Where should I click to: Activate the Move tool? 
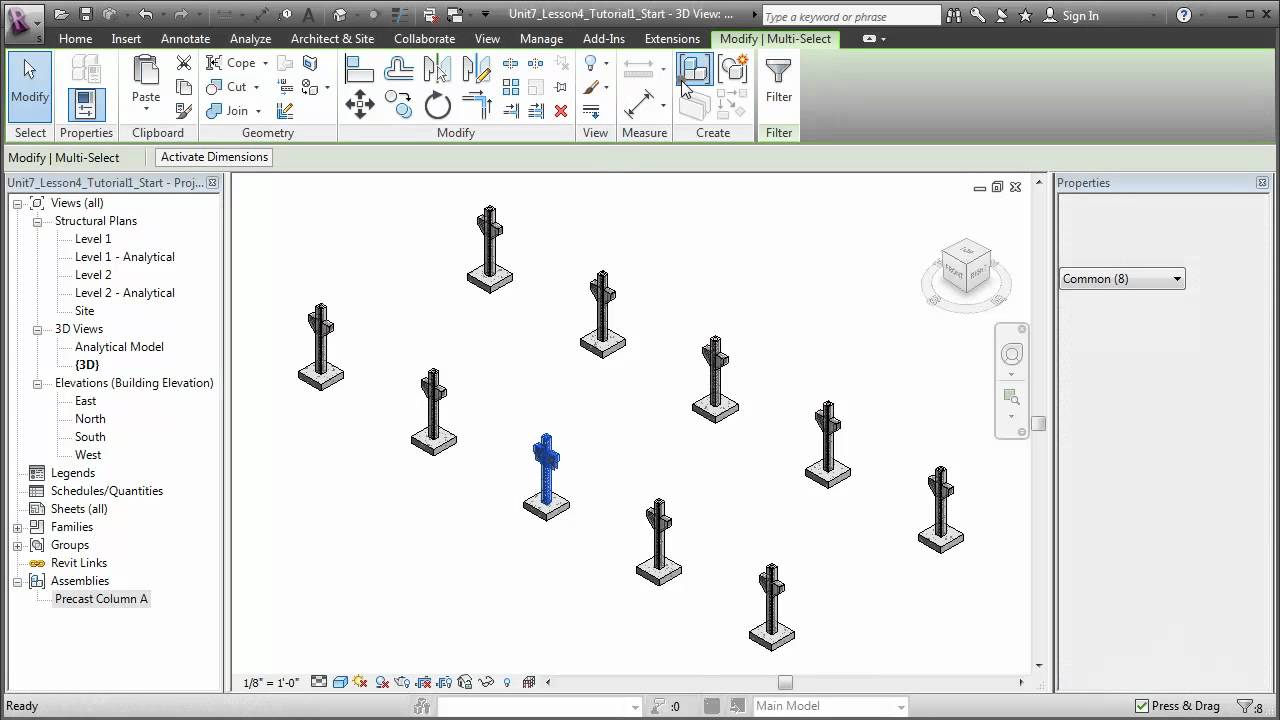click(x=359, y=105)
